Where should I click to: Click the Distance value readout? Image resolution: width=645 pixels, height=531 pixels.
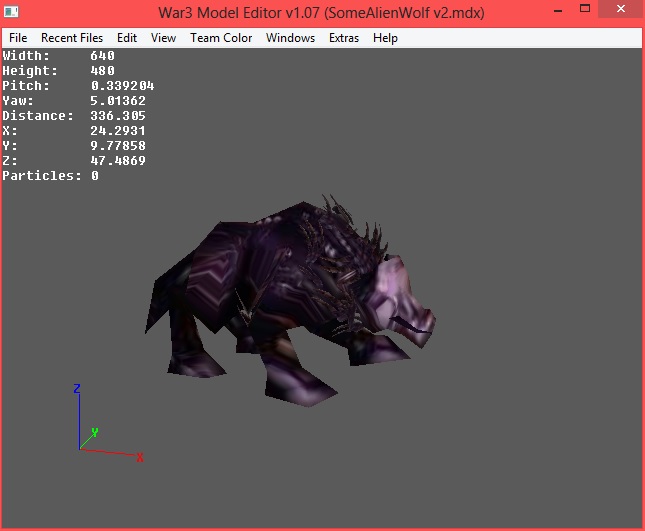(118, 116)
